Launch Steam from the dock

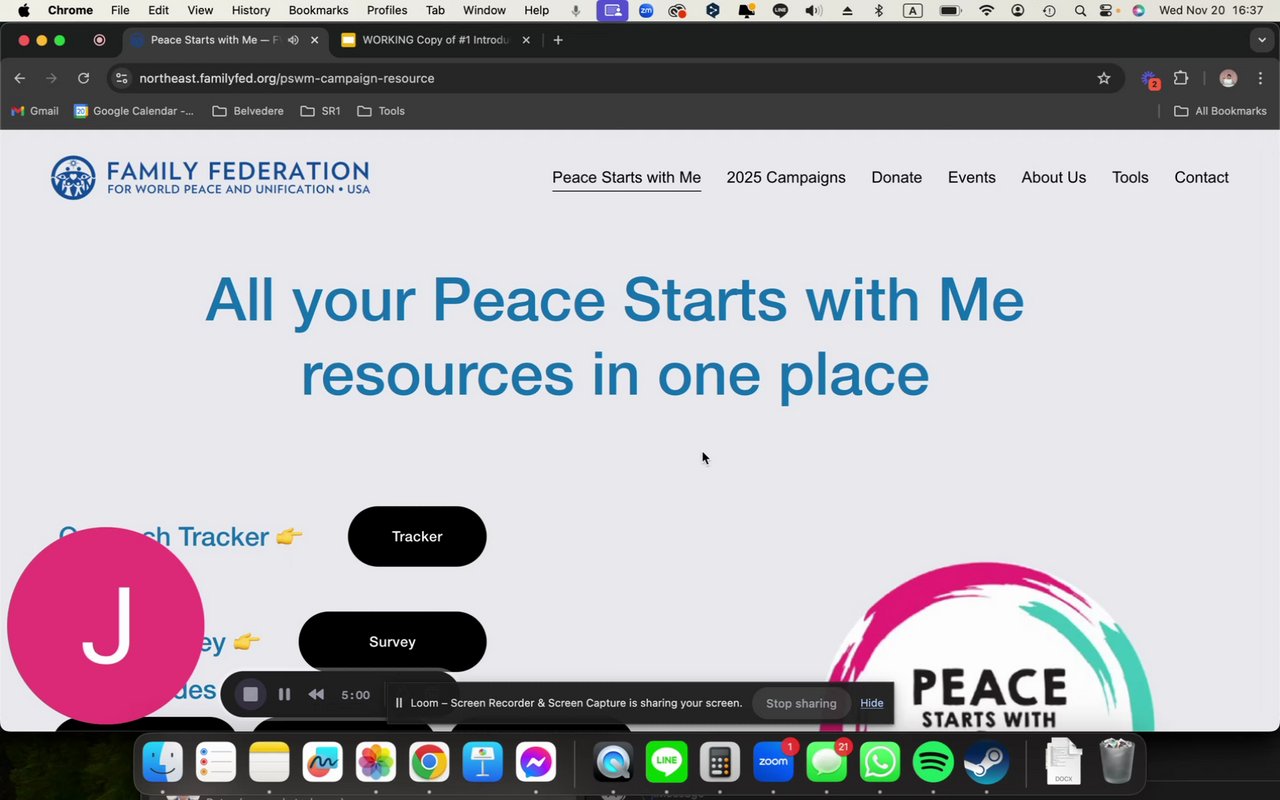[986, 763]
